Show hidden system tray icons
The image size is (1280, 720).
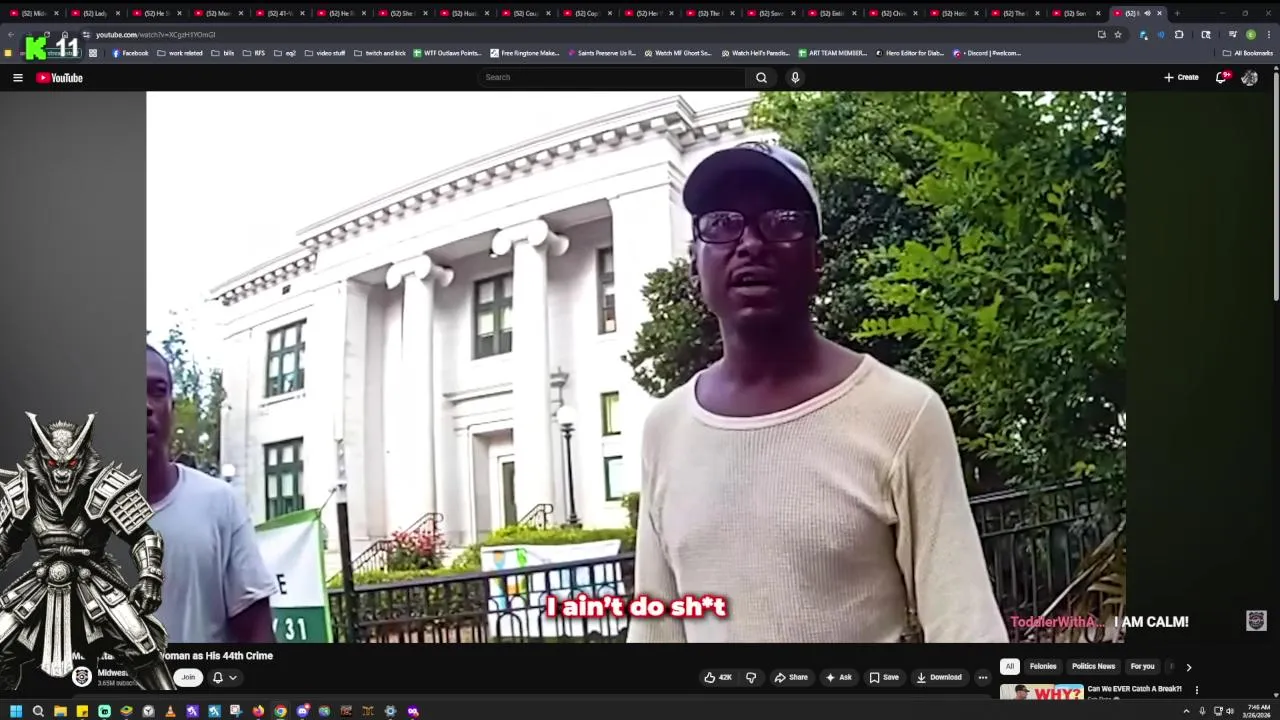[x=1187, y=711]
